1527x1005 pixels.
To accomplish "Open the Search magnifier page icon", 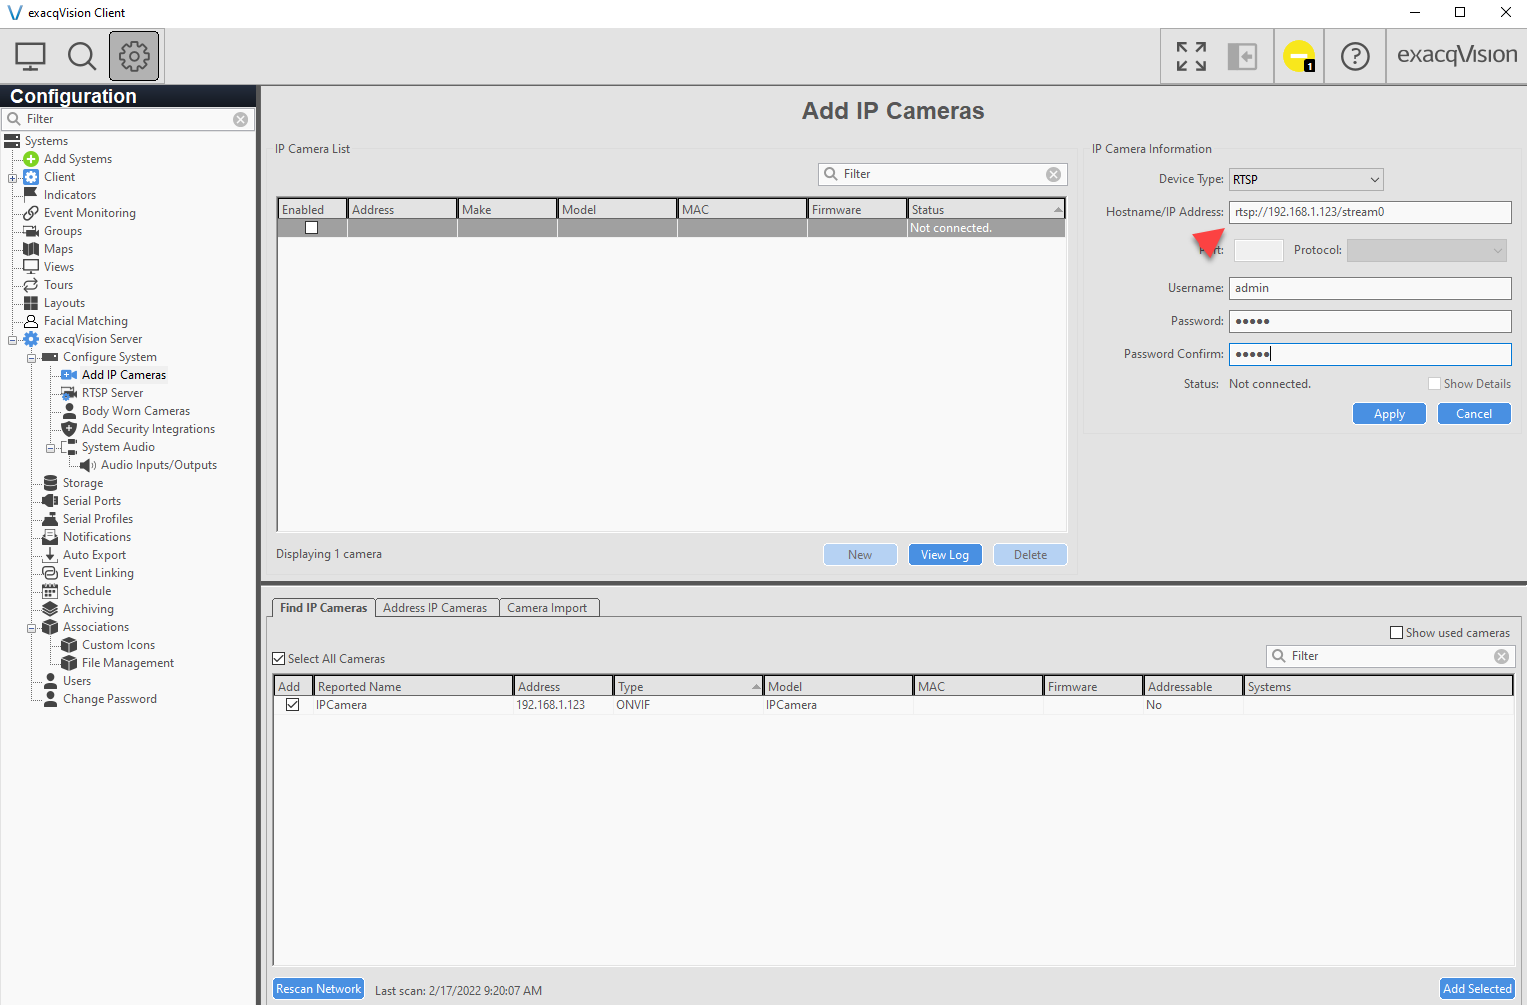I will pyautogui.click(x=82, y=56).
